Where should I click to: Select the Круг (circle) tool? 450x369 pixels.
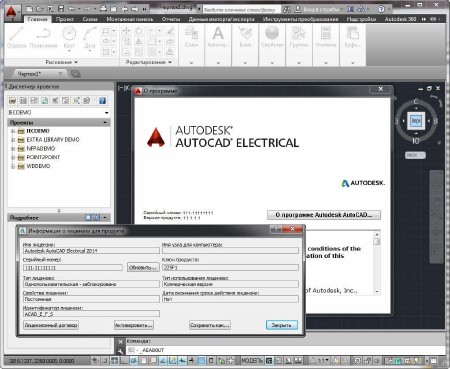(69, 38)
